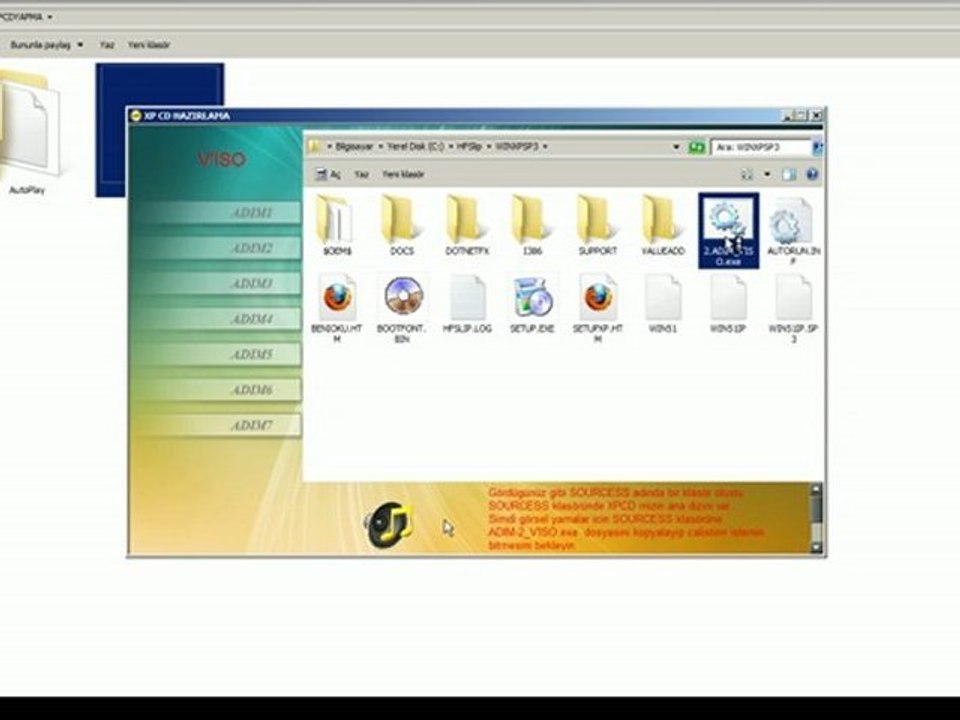Open the SUPPORT folder
Viewport: 960px width, 720px height.
point(598,225)
